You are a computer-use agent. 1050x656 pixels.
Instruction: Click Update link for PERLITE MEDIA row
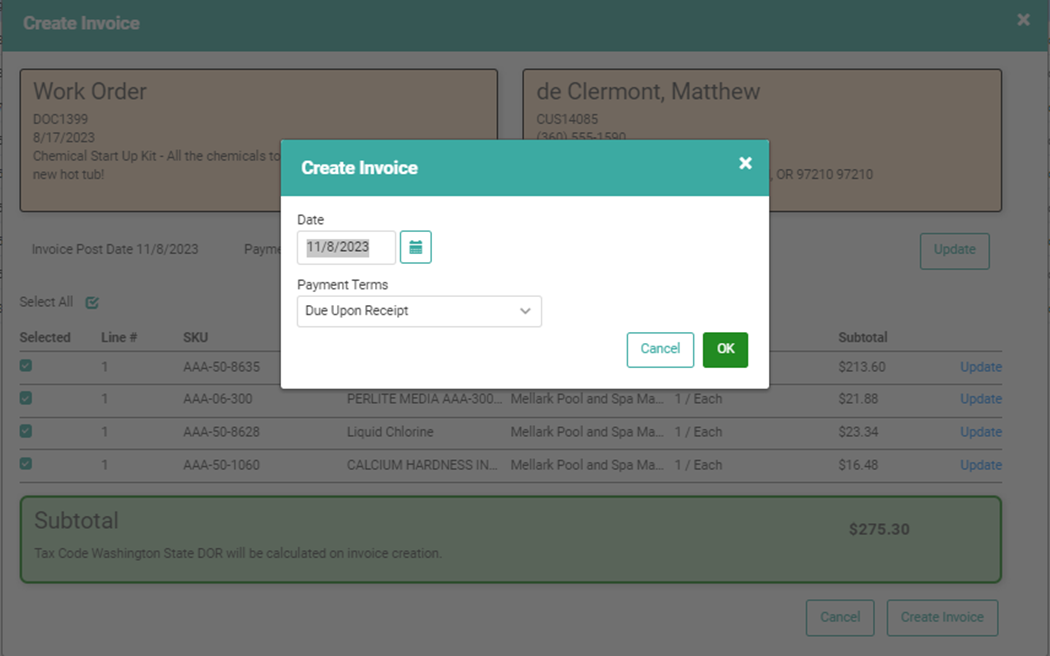pos(980,399)
